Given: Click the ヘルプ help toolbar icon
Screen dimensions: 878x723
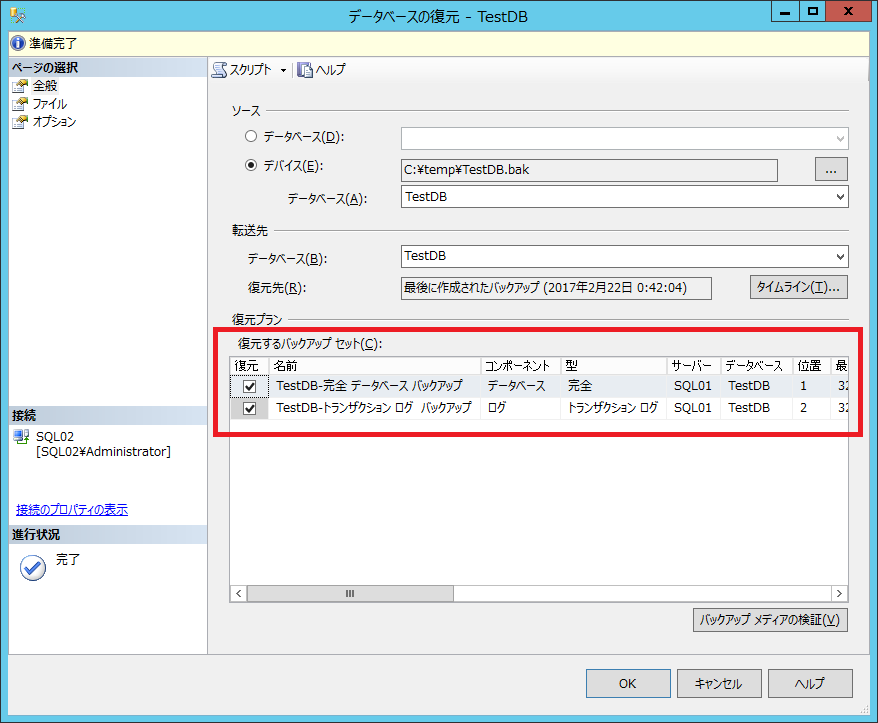Looking at the screenshot, I should click(x=304, y=70).
